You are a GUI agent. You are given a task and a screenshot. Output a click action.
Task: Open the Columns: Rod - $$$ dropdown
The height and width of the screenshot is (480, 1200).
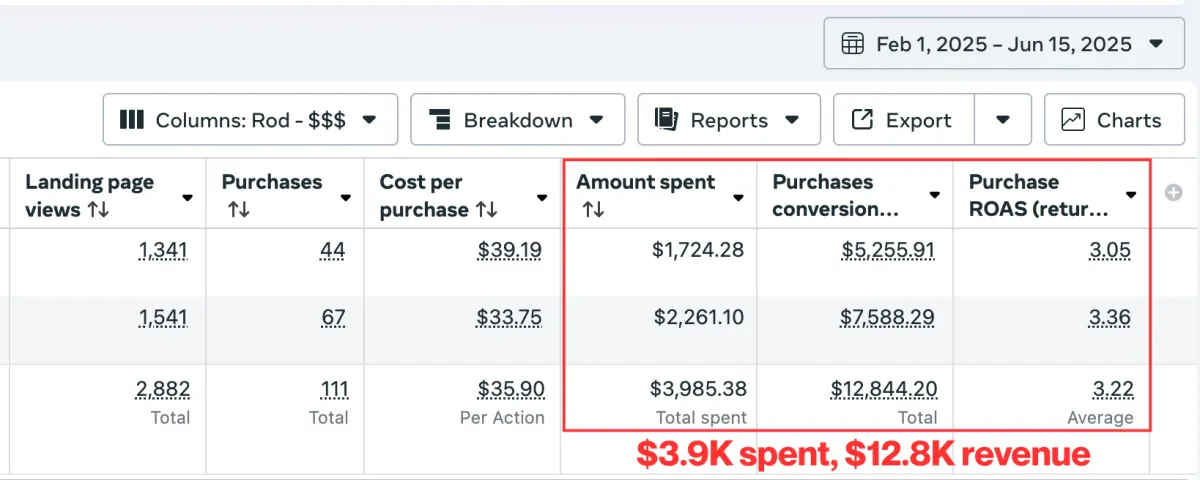[x=250, y=120]
